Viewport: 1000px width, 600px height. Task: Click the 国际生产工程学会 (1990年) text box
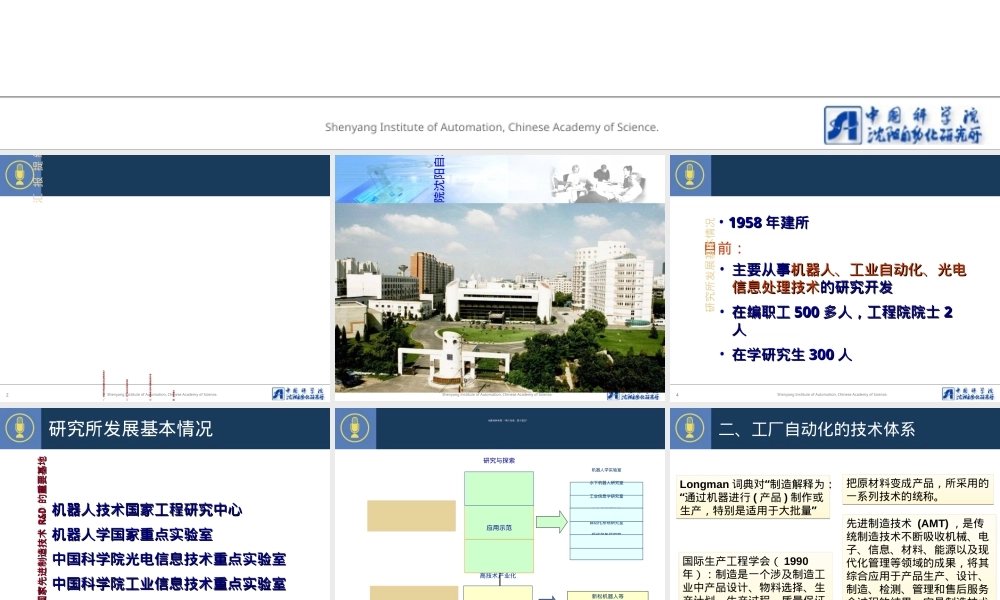pos(754,576)
